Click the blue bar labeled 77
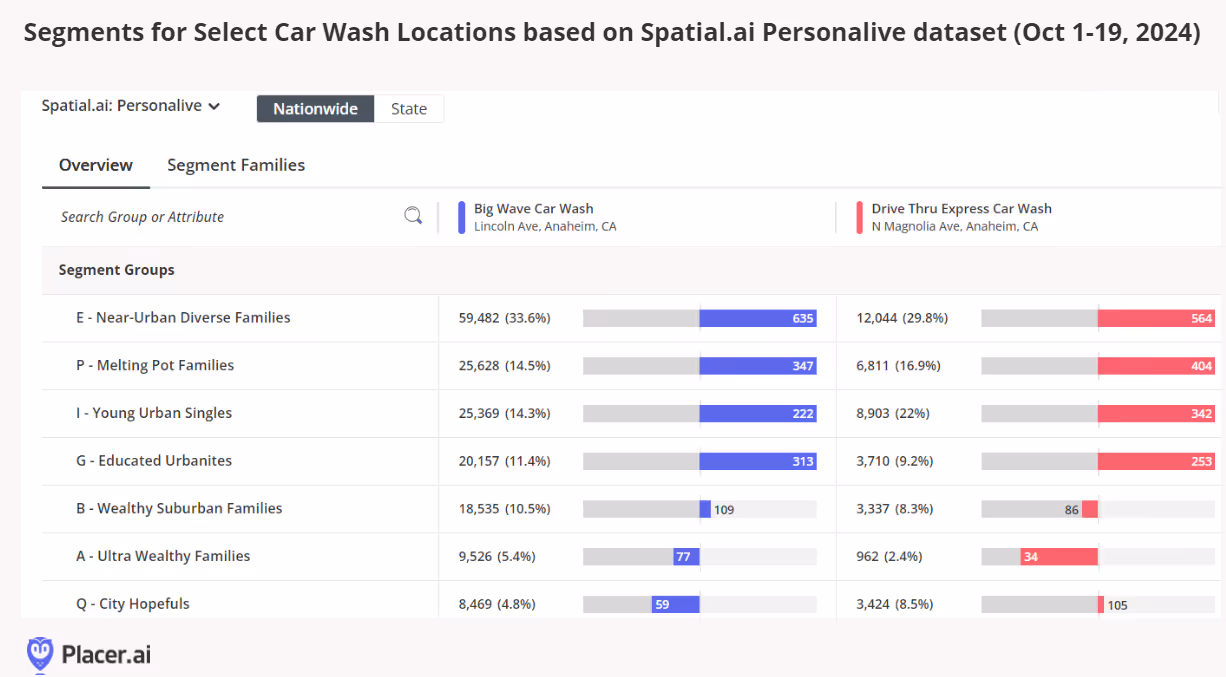 pos(686,557)
